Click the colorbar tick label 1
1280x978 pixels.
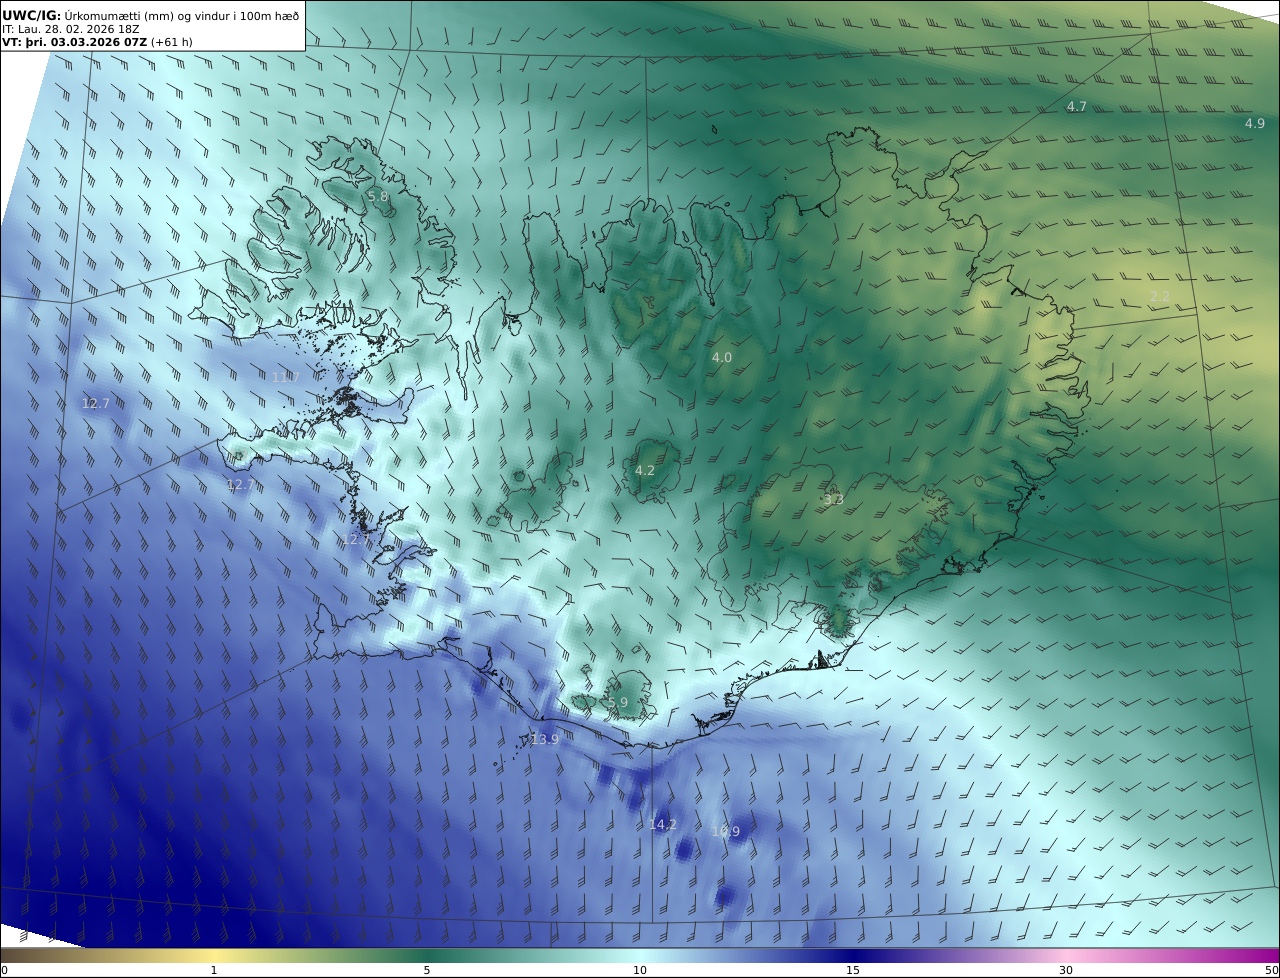(x=214, y=970)
